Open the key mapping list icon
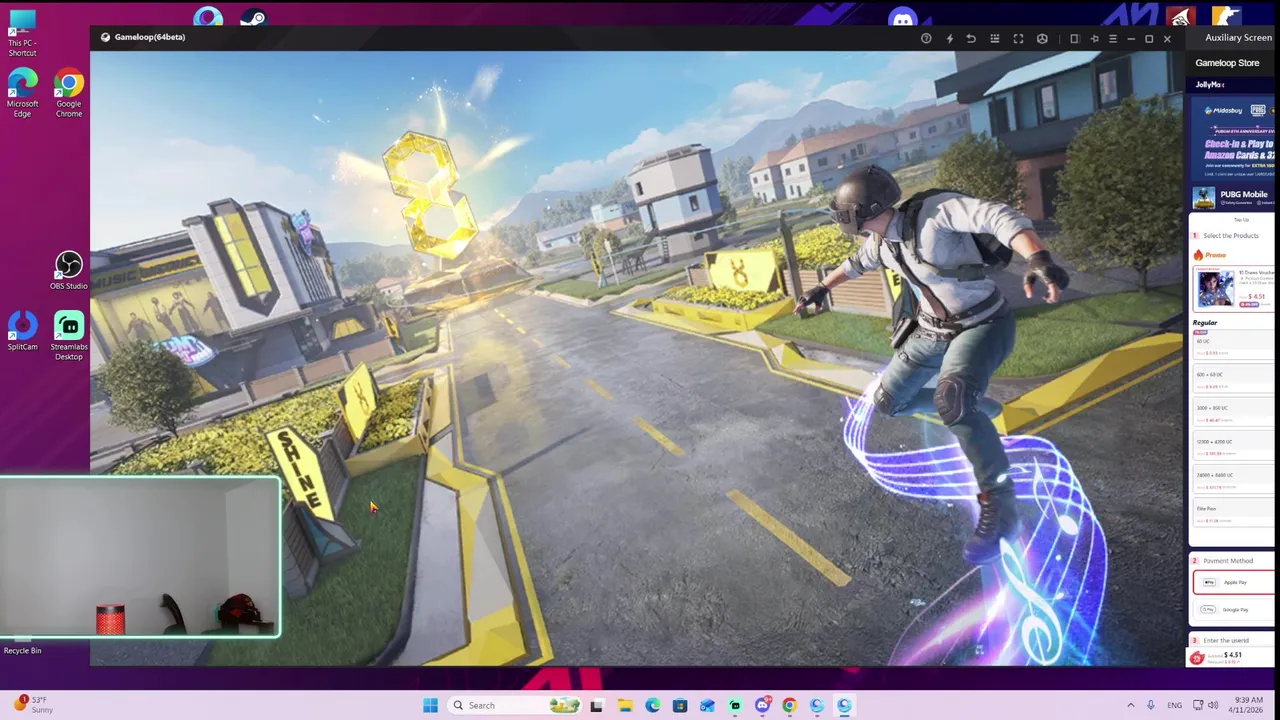 (994, 39)
